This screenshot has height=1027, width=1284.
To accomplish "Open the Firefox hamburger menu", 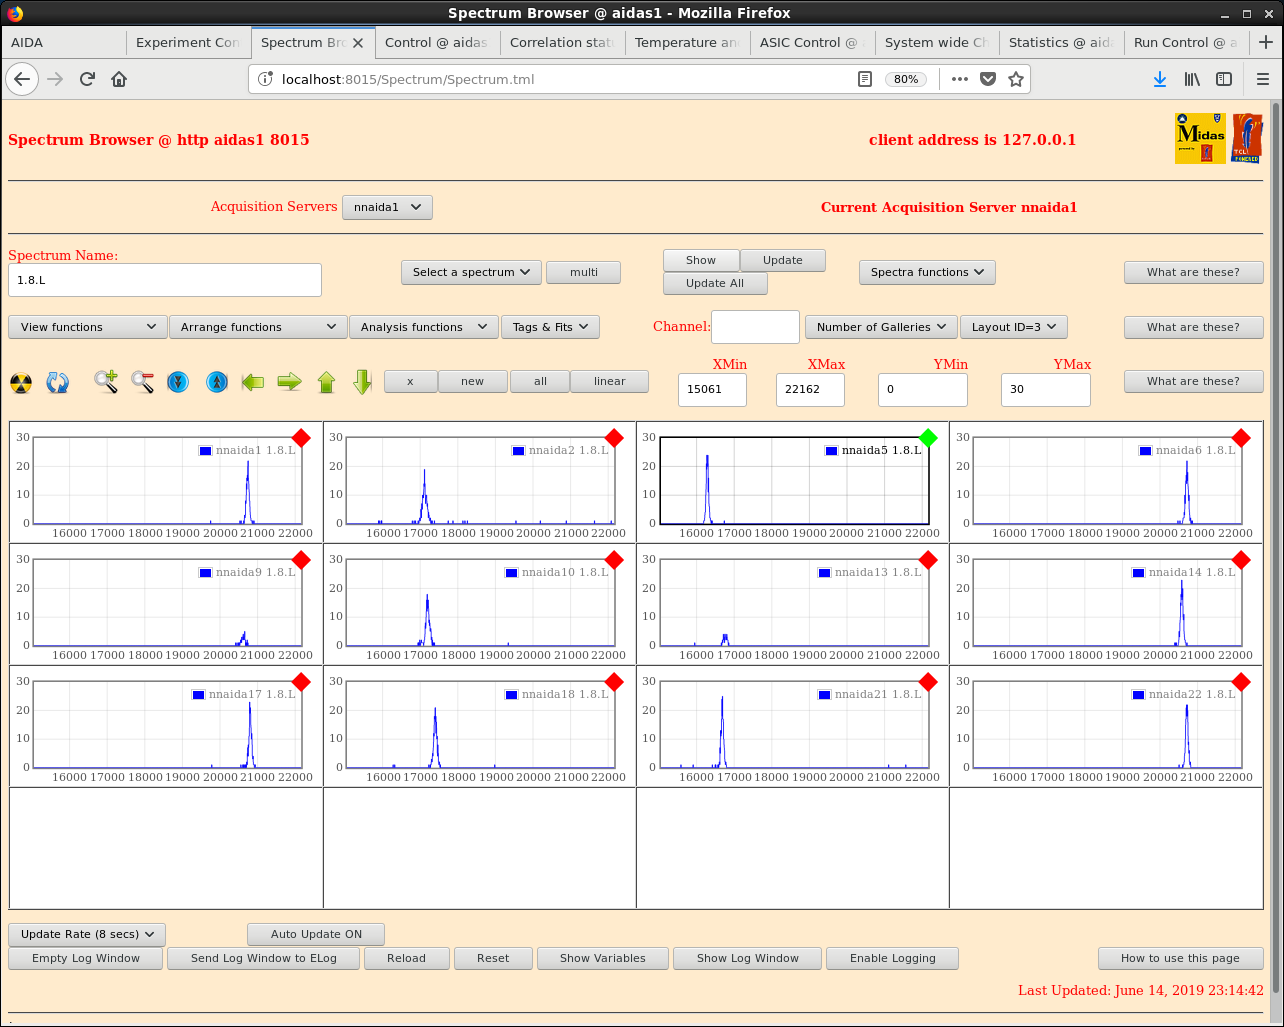I will (1262, 79).
